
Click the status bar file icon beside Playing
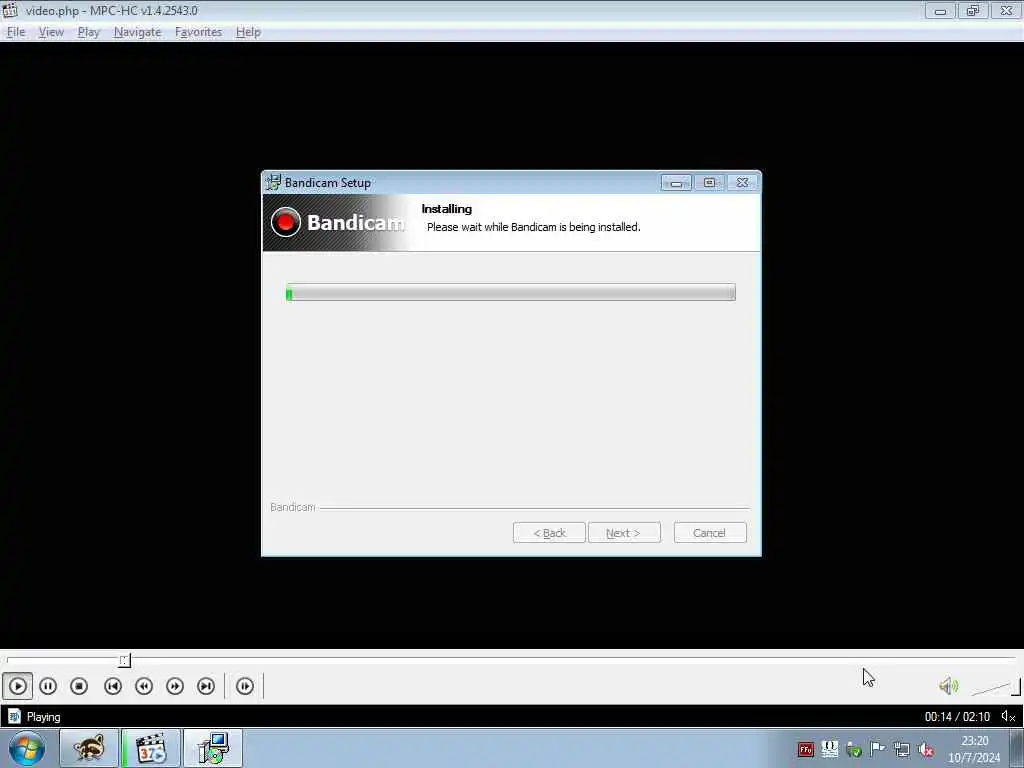coord(14,716)
